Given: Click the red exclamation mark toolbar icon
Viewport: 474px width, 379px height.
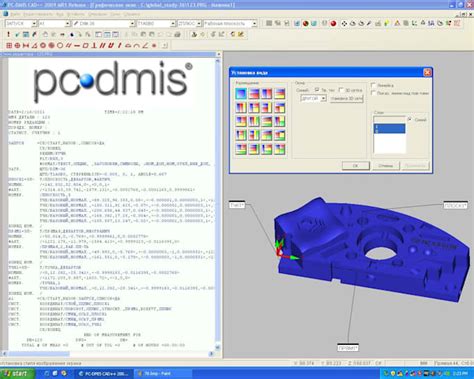Looking at the screenshot, I should [x=9, y=34].
